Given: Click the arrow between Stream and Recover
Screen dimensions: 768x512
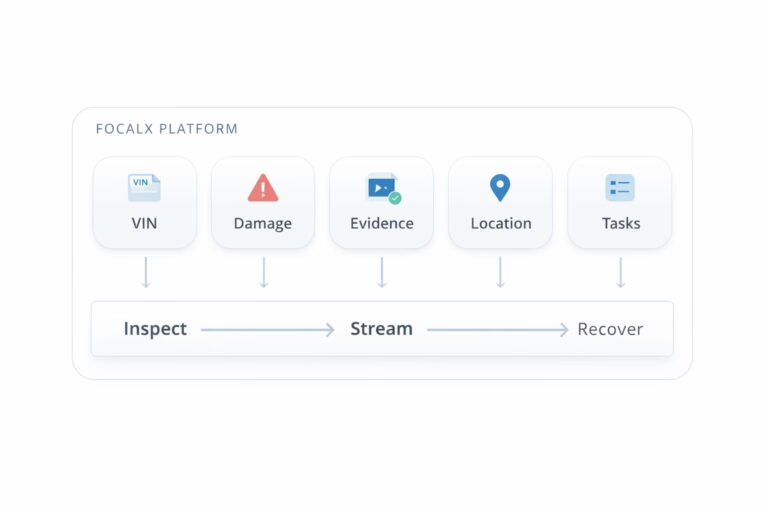Looking at the screenshot, I should tap(497, 329).
